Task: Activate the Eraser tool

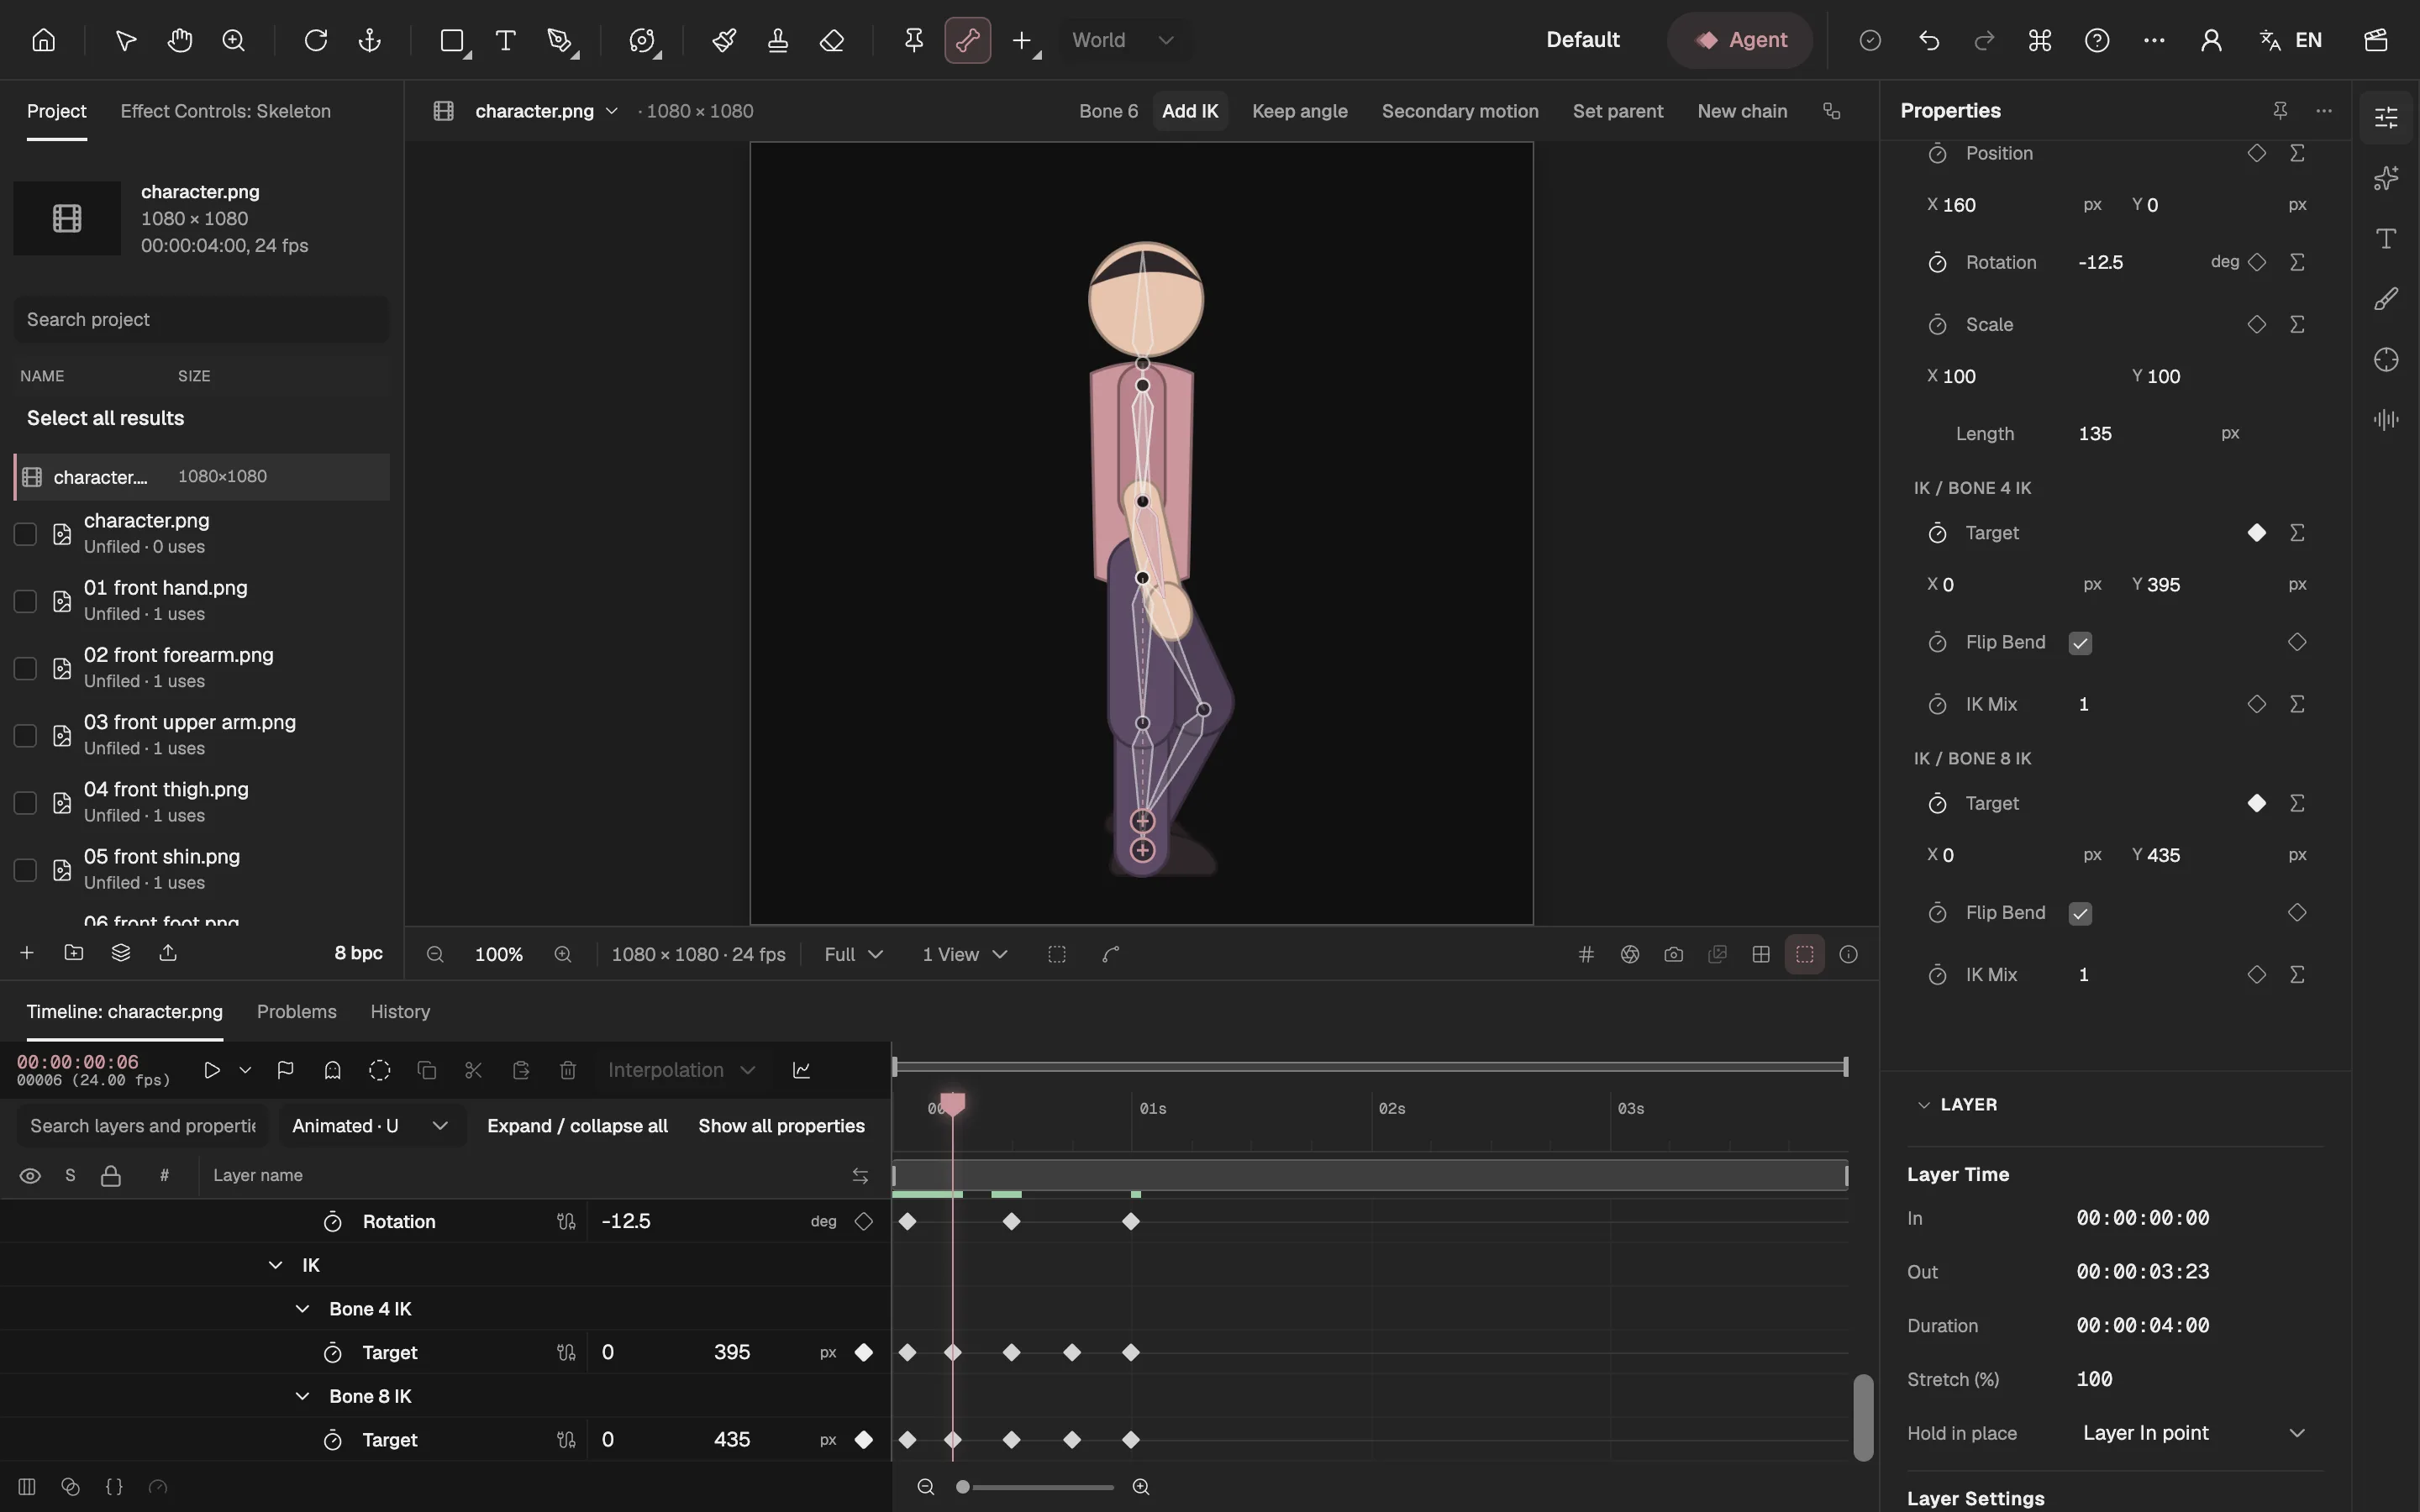Action: 831,40
